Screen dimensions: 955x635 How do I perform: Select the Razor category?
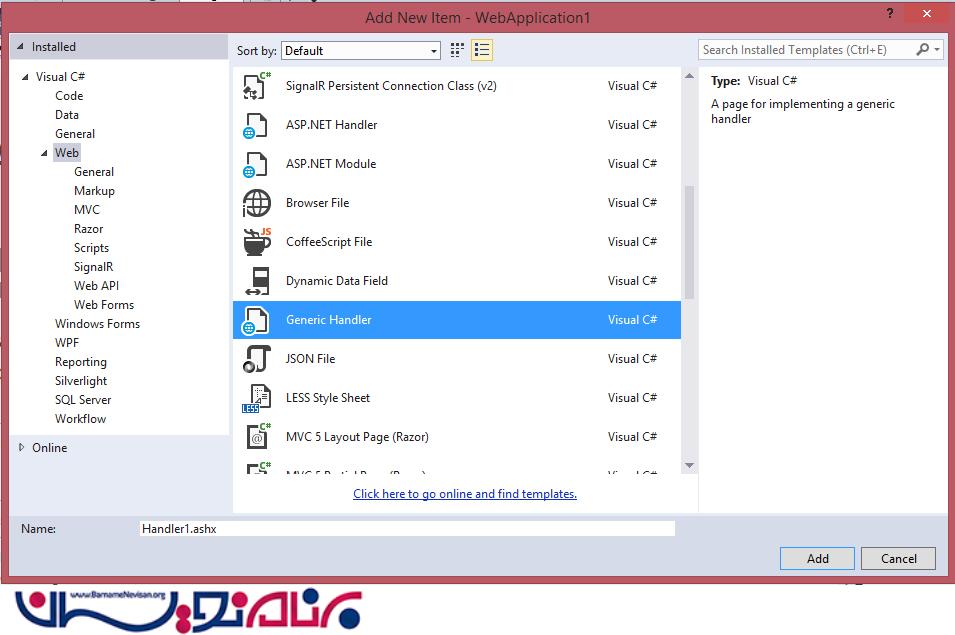point(88,229)
